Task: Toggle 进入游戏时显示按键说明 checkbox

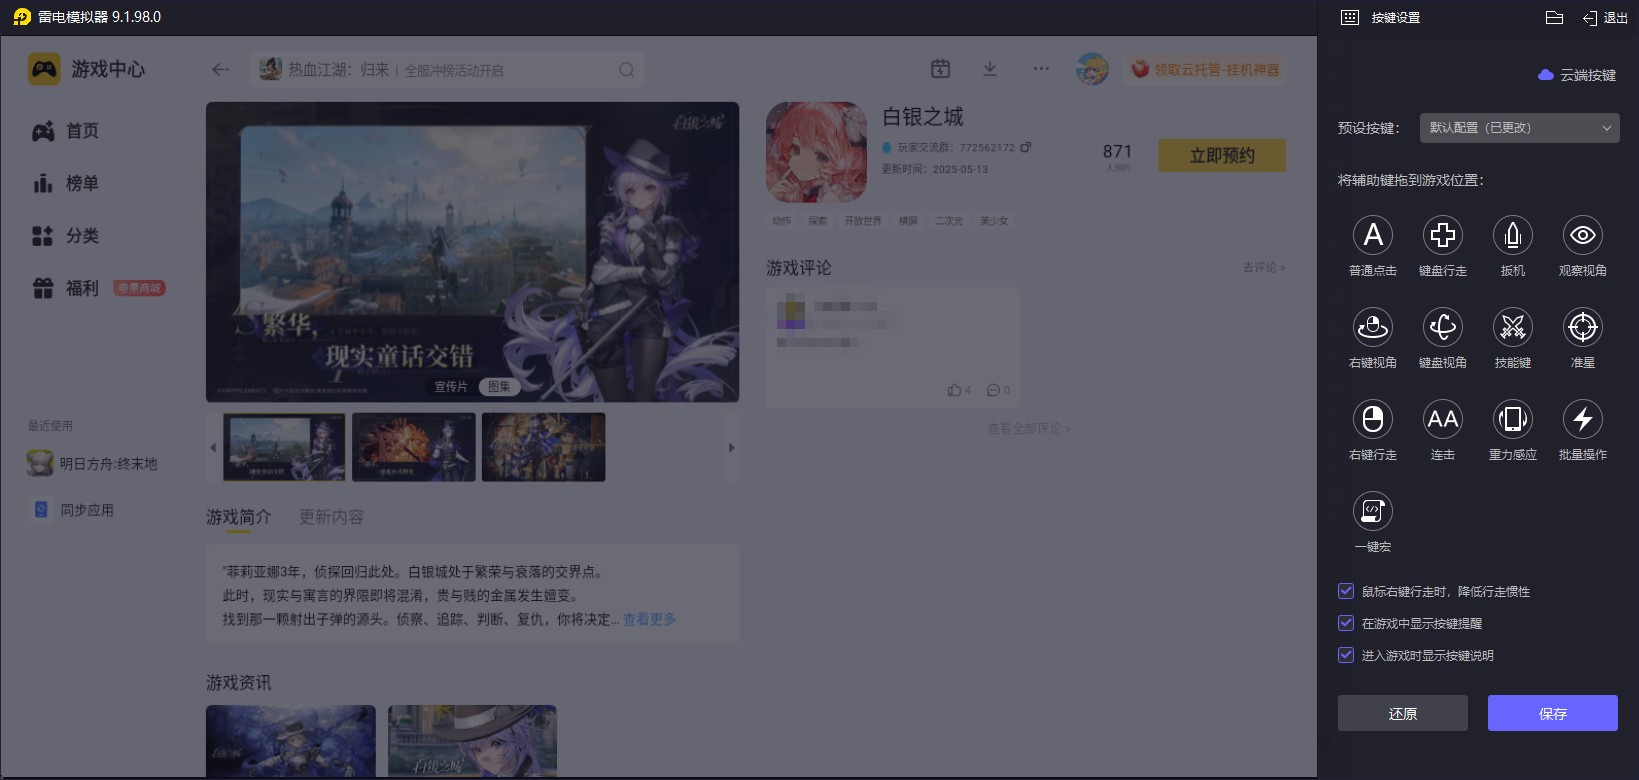Action: pyautogui.click(x=1346, y=655)
